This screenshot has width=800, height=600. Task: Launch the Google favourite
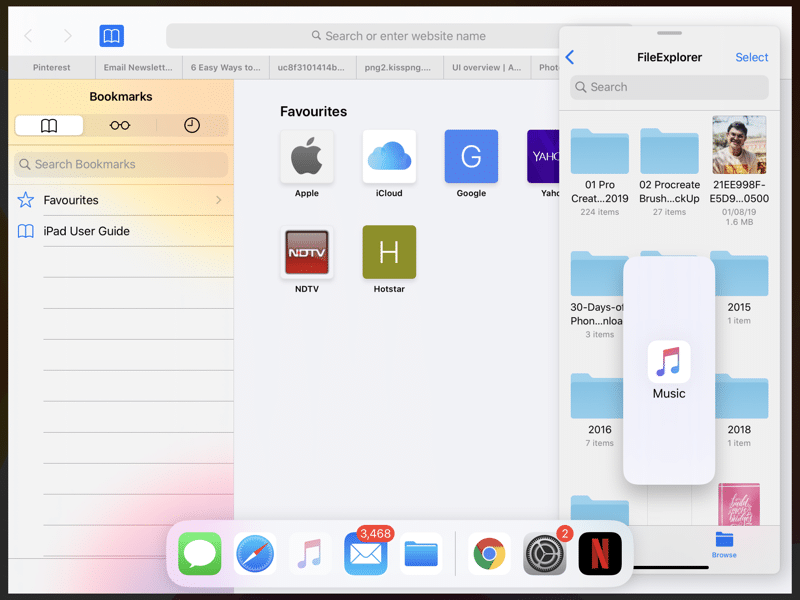(x=471, y=157)
